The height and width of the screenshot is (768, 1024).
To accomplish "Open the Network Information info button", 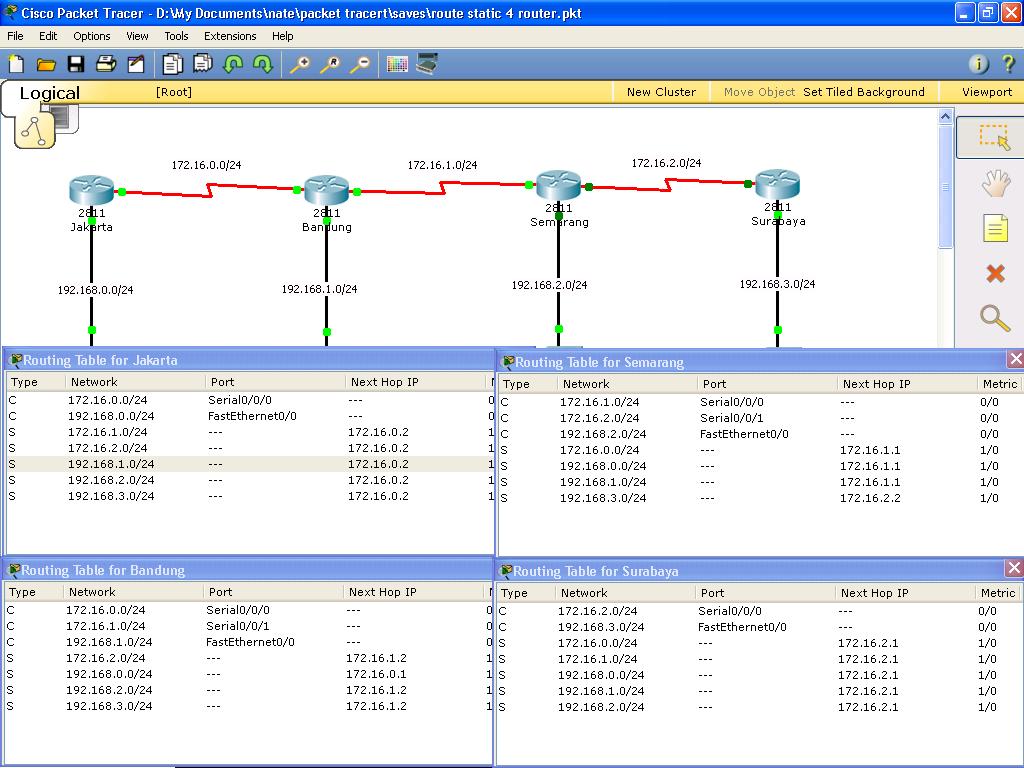I will pos(978,63).
